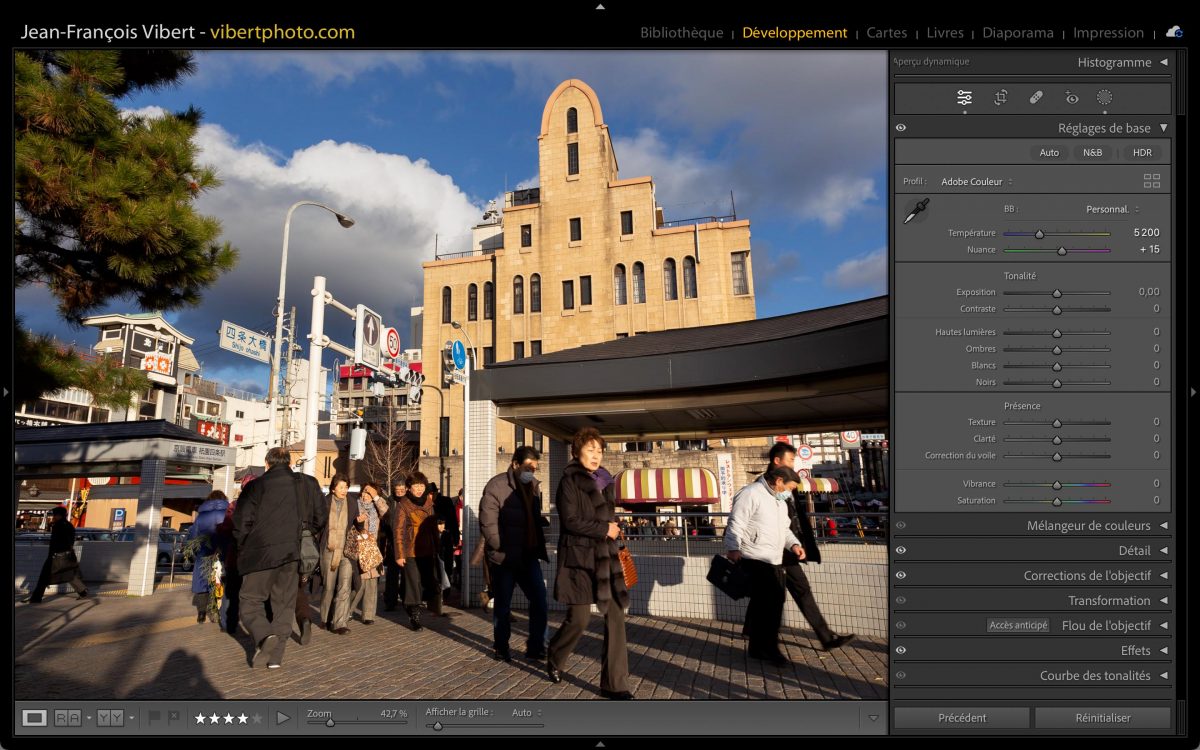Click the Réinitialiser button

pos(1102,717)
